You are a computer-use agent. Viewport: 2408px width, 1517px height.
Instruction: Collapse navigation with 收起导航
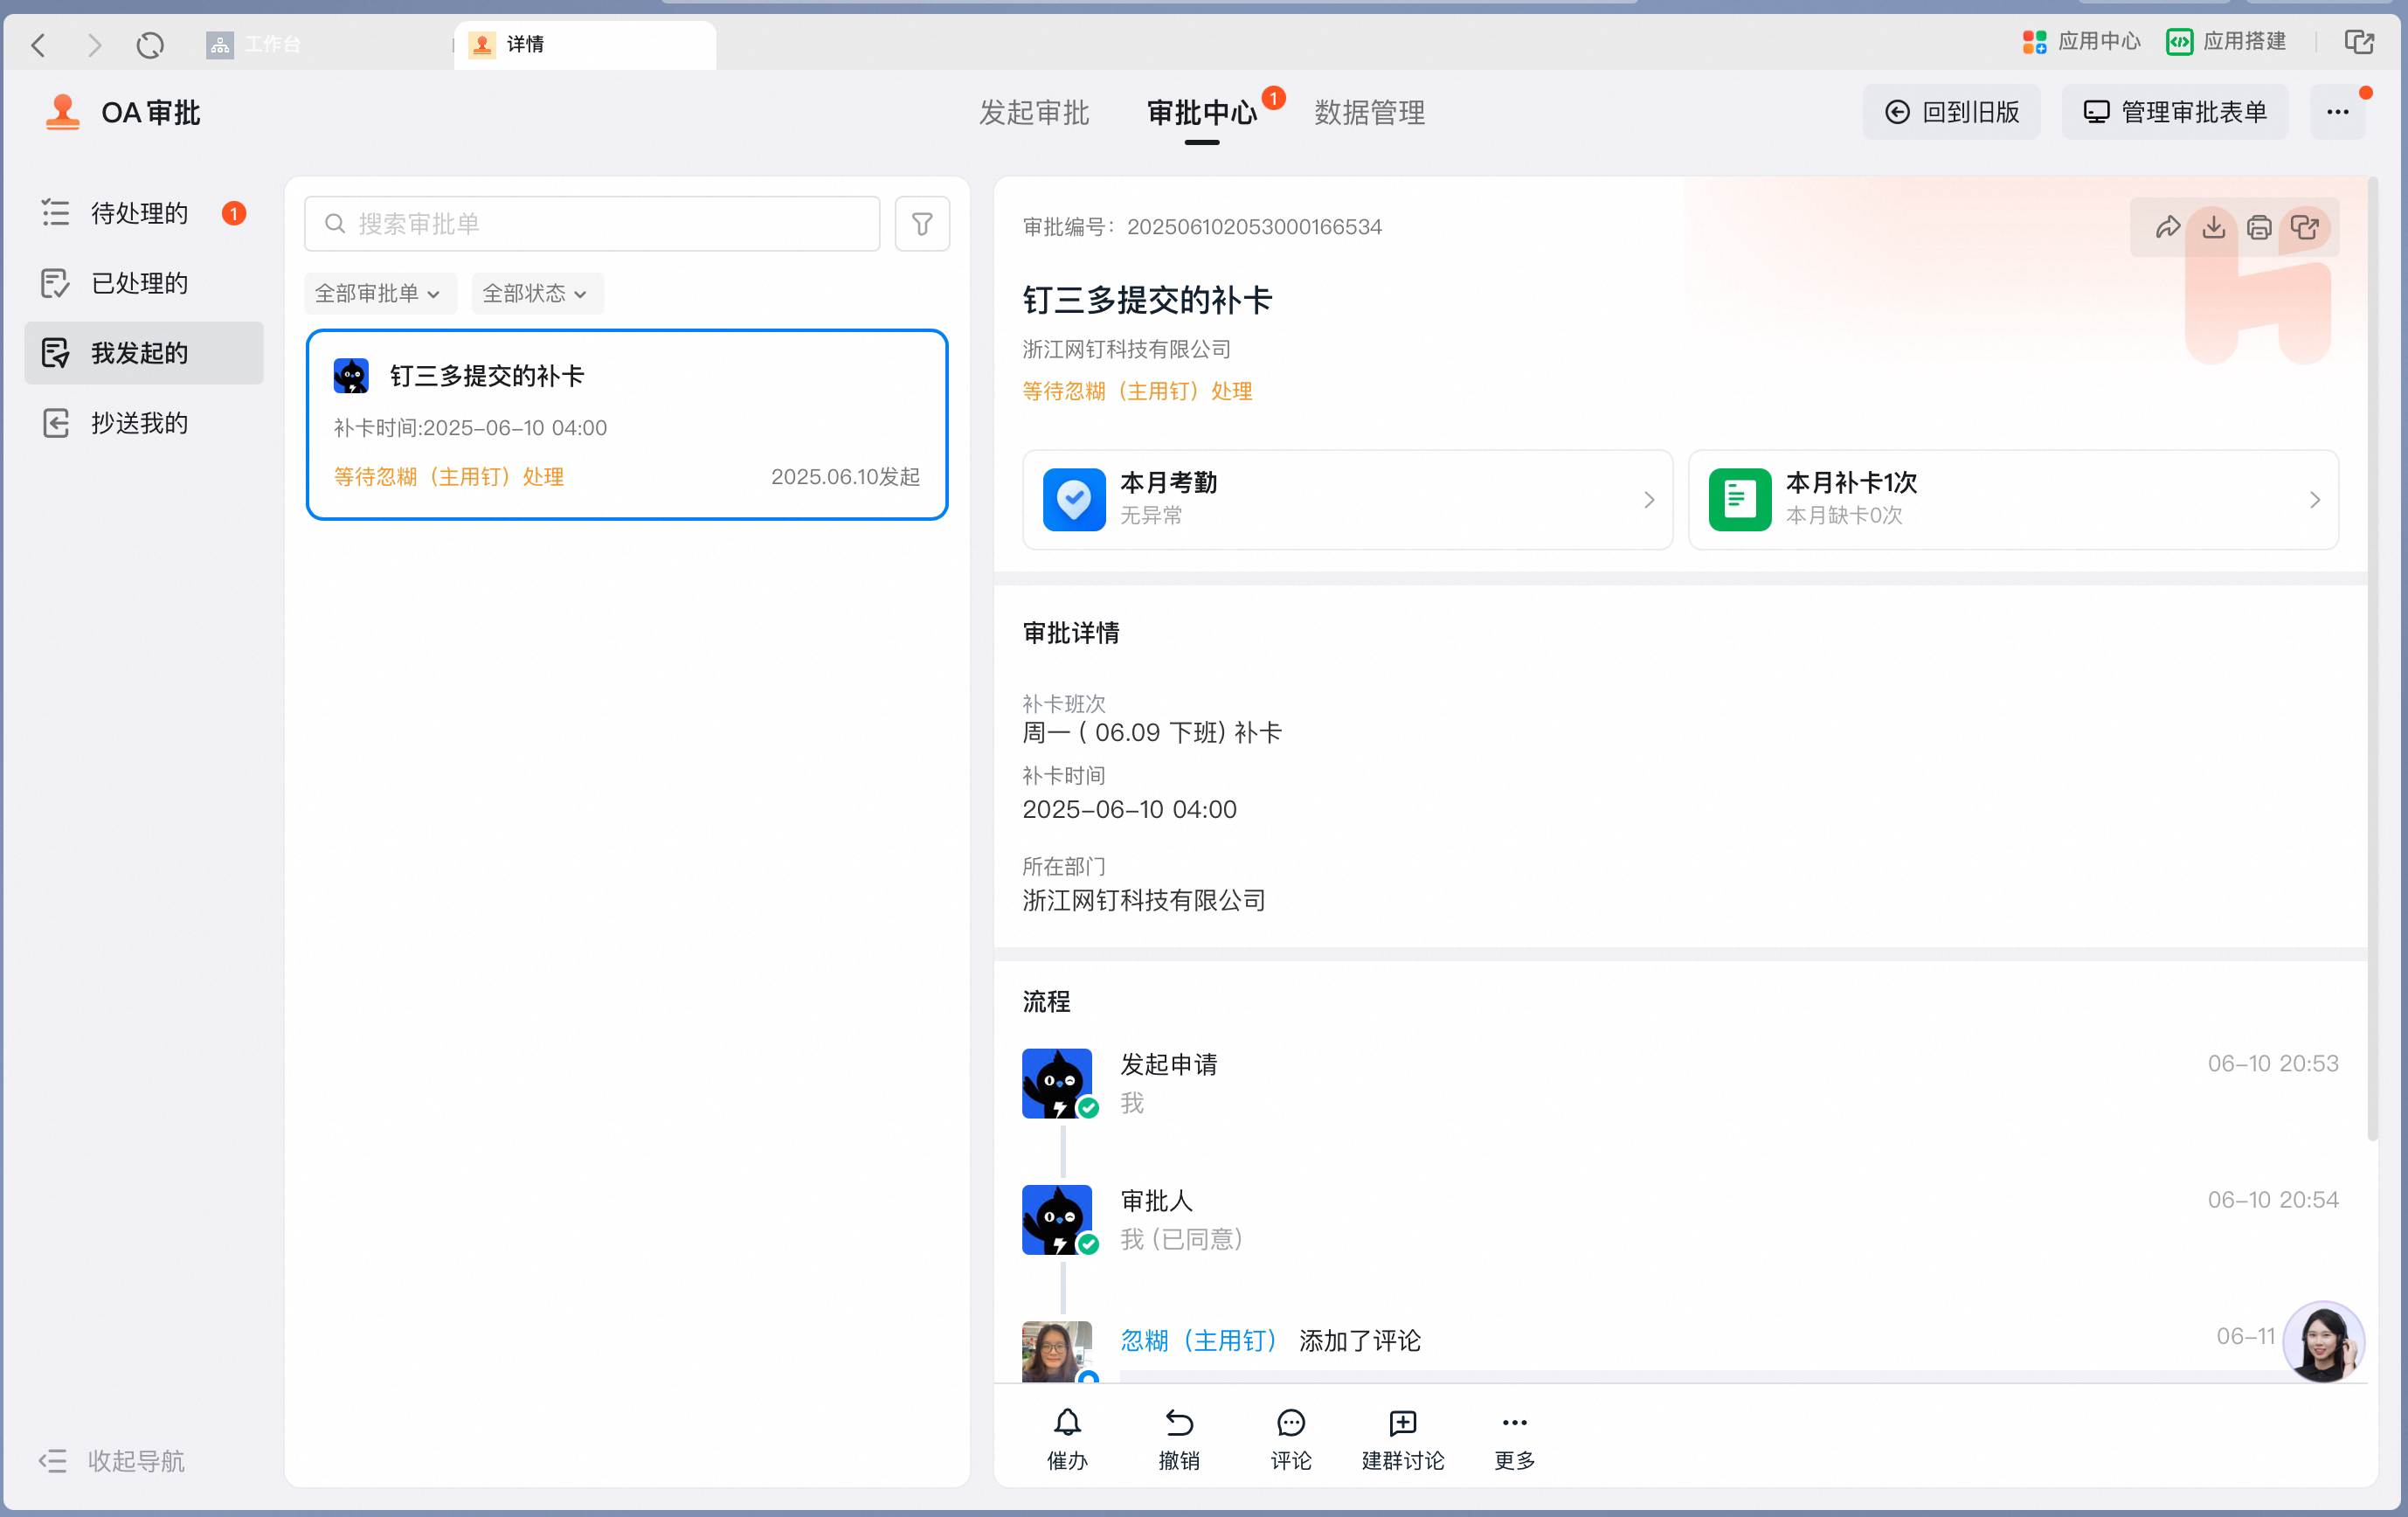pos(112,1461)
